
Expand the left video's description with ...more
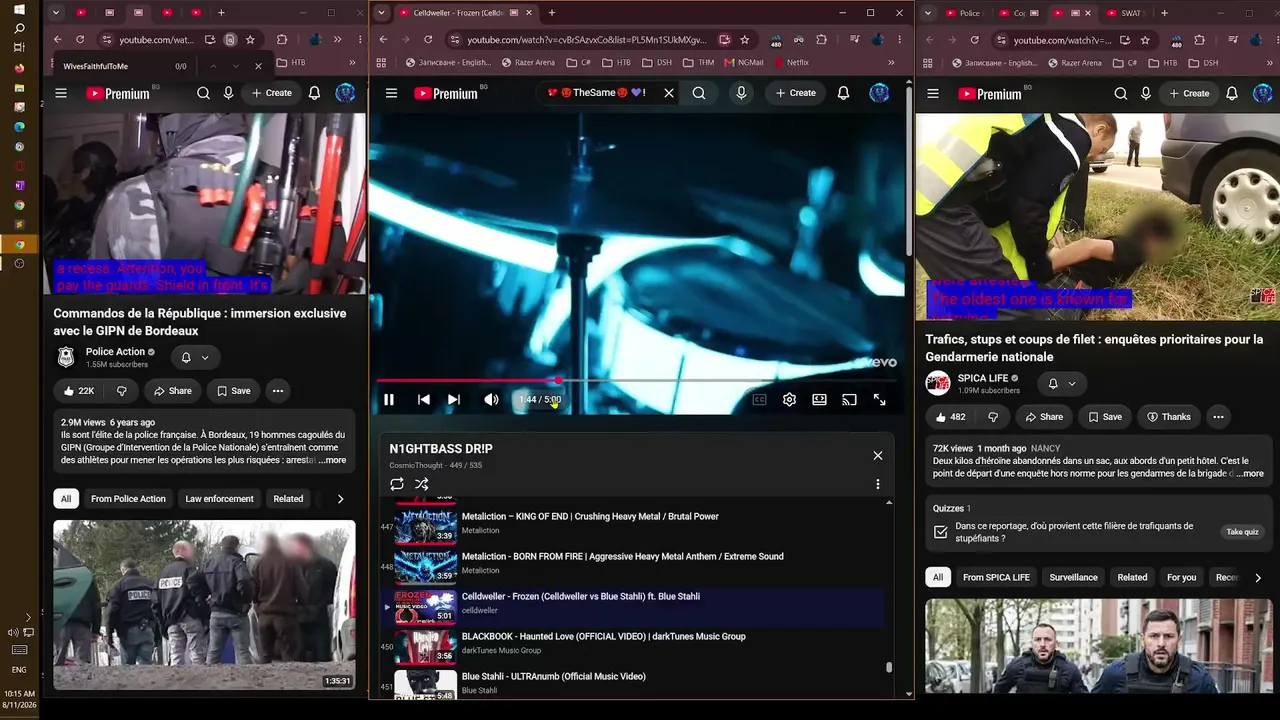pos(332,461)
